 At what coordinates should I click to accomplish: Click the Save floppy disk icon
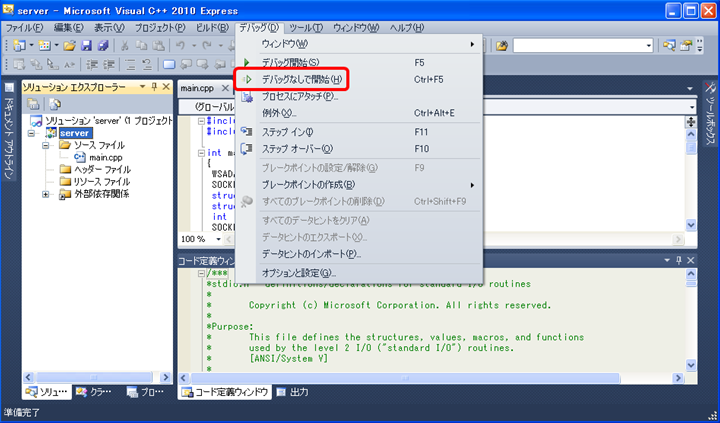tap(86, 45)
